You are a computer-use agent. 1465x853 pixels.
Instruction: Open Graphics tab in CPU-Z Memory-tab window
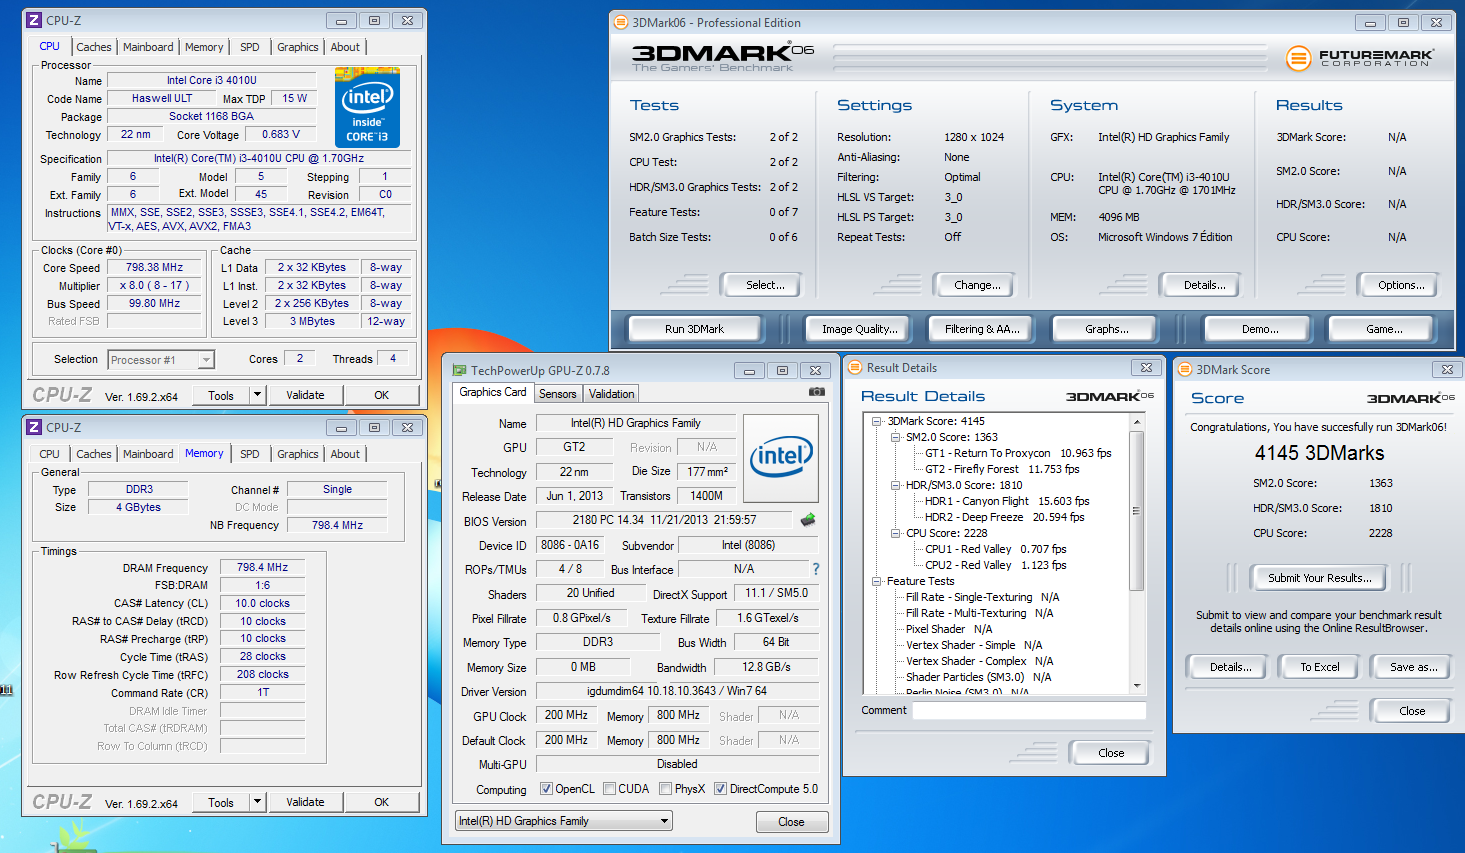coord(298,454)
